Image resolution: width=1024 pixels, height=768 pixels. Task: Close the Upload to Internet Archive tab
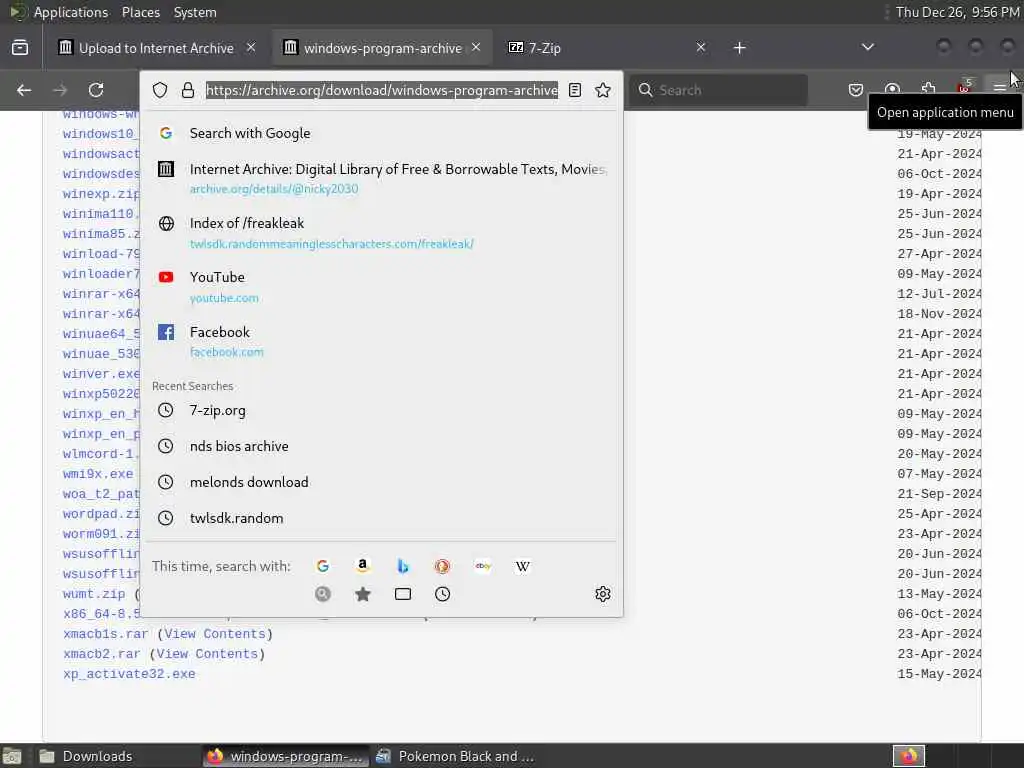(251, 47)
